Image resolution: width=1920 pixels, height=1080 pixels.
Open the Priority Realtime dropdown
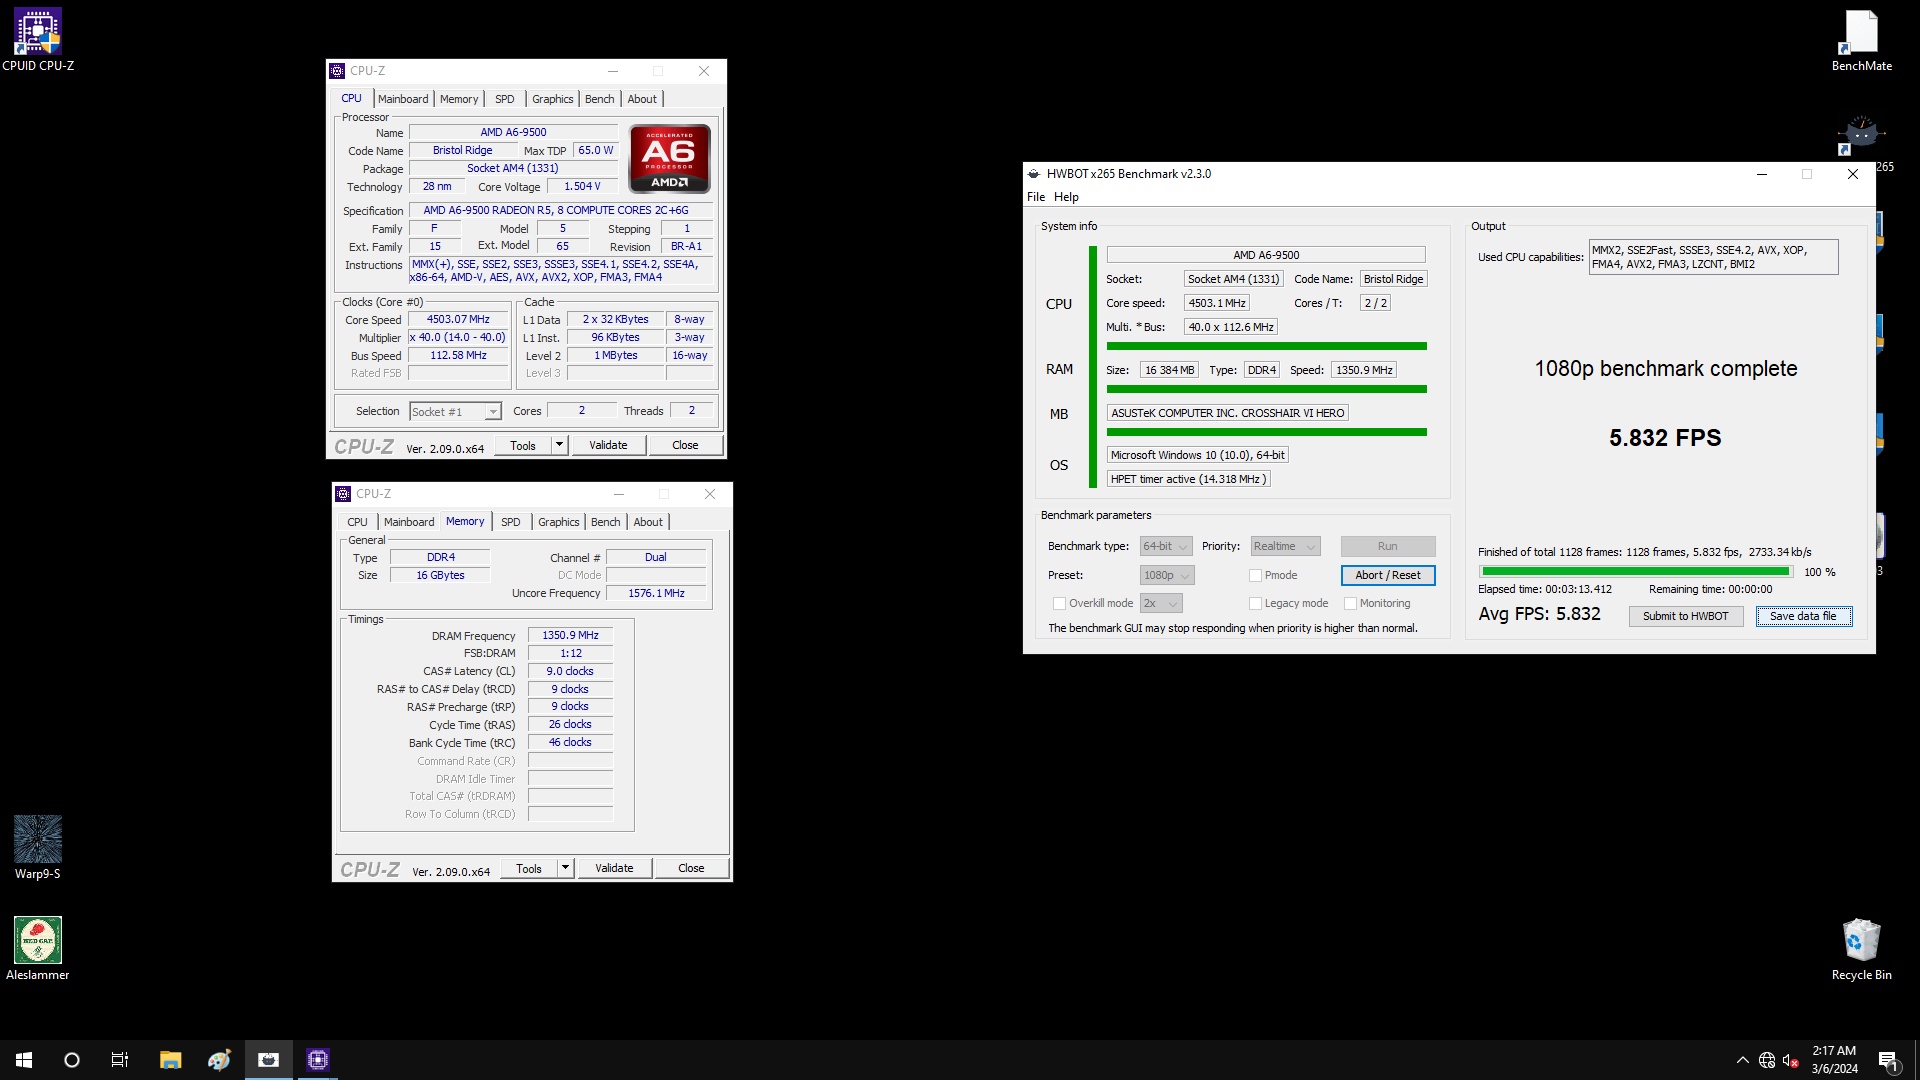pyautogui.click(x=1285, y=546)
